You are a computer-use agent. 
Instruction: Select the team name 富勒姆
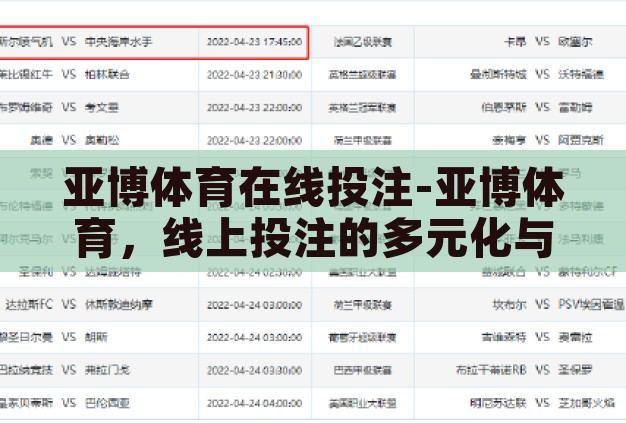click(575, 107)
